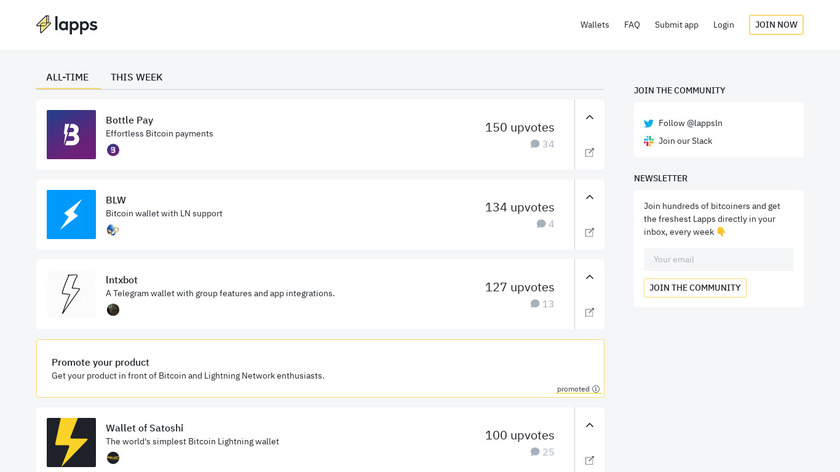This screenshot has height=472, width=840.
Task: Click the promoted label
Action: (x=573, y=389)
